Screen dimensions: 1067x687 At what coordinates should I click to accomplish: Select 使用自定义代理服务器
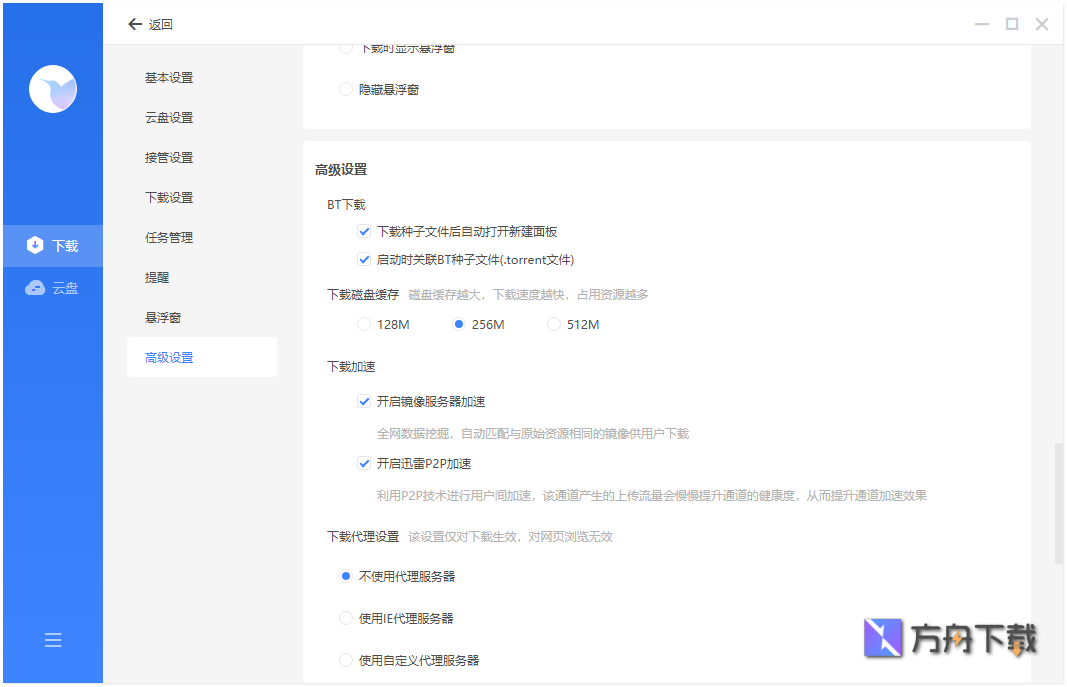pos(345,660)
